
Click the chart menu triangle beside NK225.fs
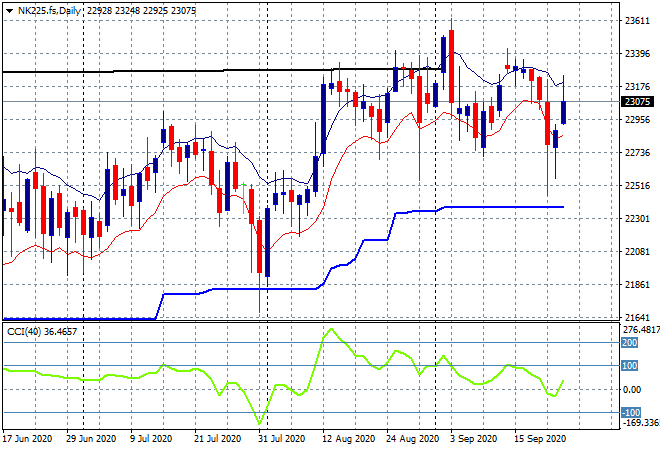[9, 11]
